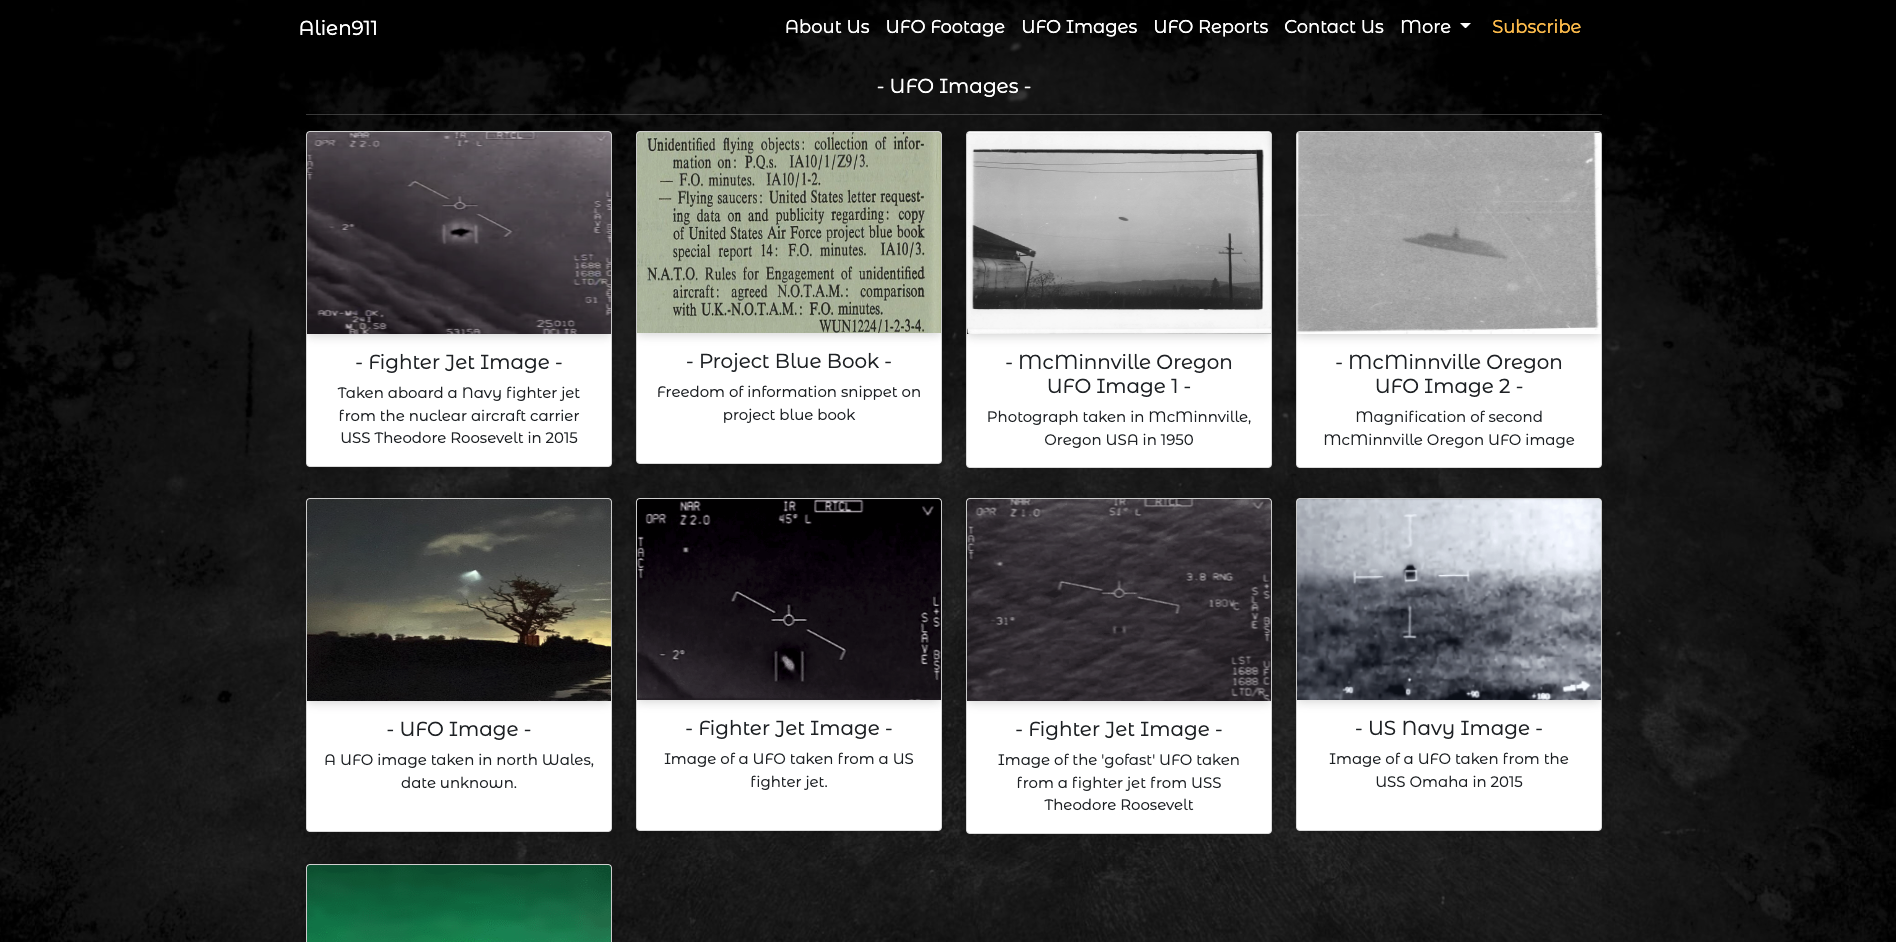Open the north Wales UFO tree photo
The width and height of the screenshot is (1896, 942).
coord(459,600)
